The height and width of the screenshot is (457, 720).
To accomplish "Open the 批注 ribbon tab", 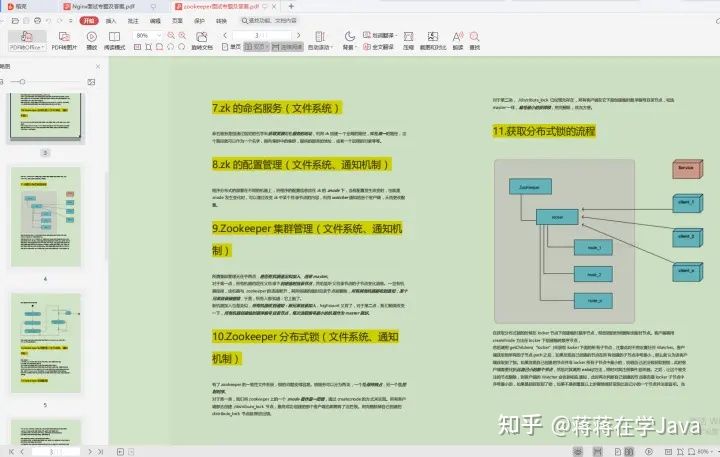I will (133, 21).
